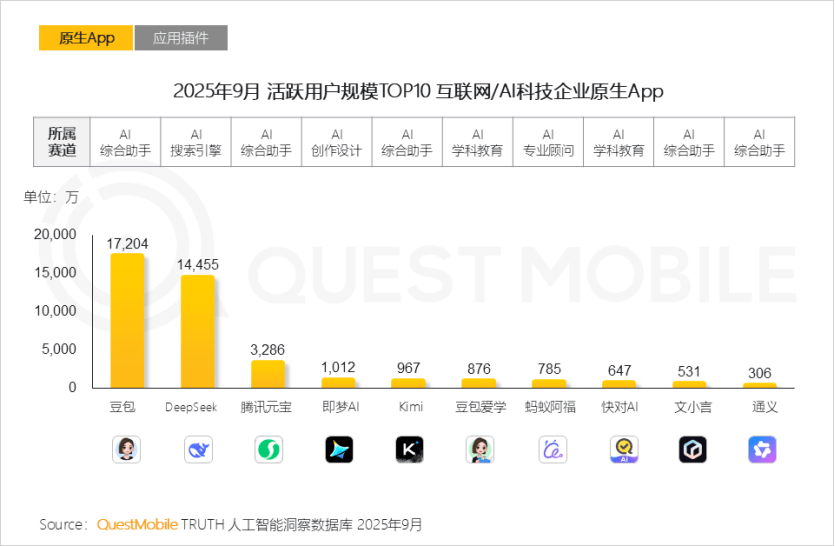
Task: Click the AI 专业顾问 category cell
Action: coord(548,142)
